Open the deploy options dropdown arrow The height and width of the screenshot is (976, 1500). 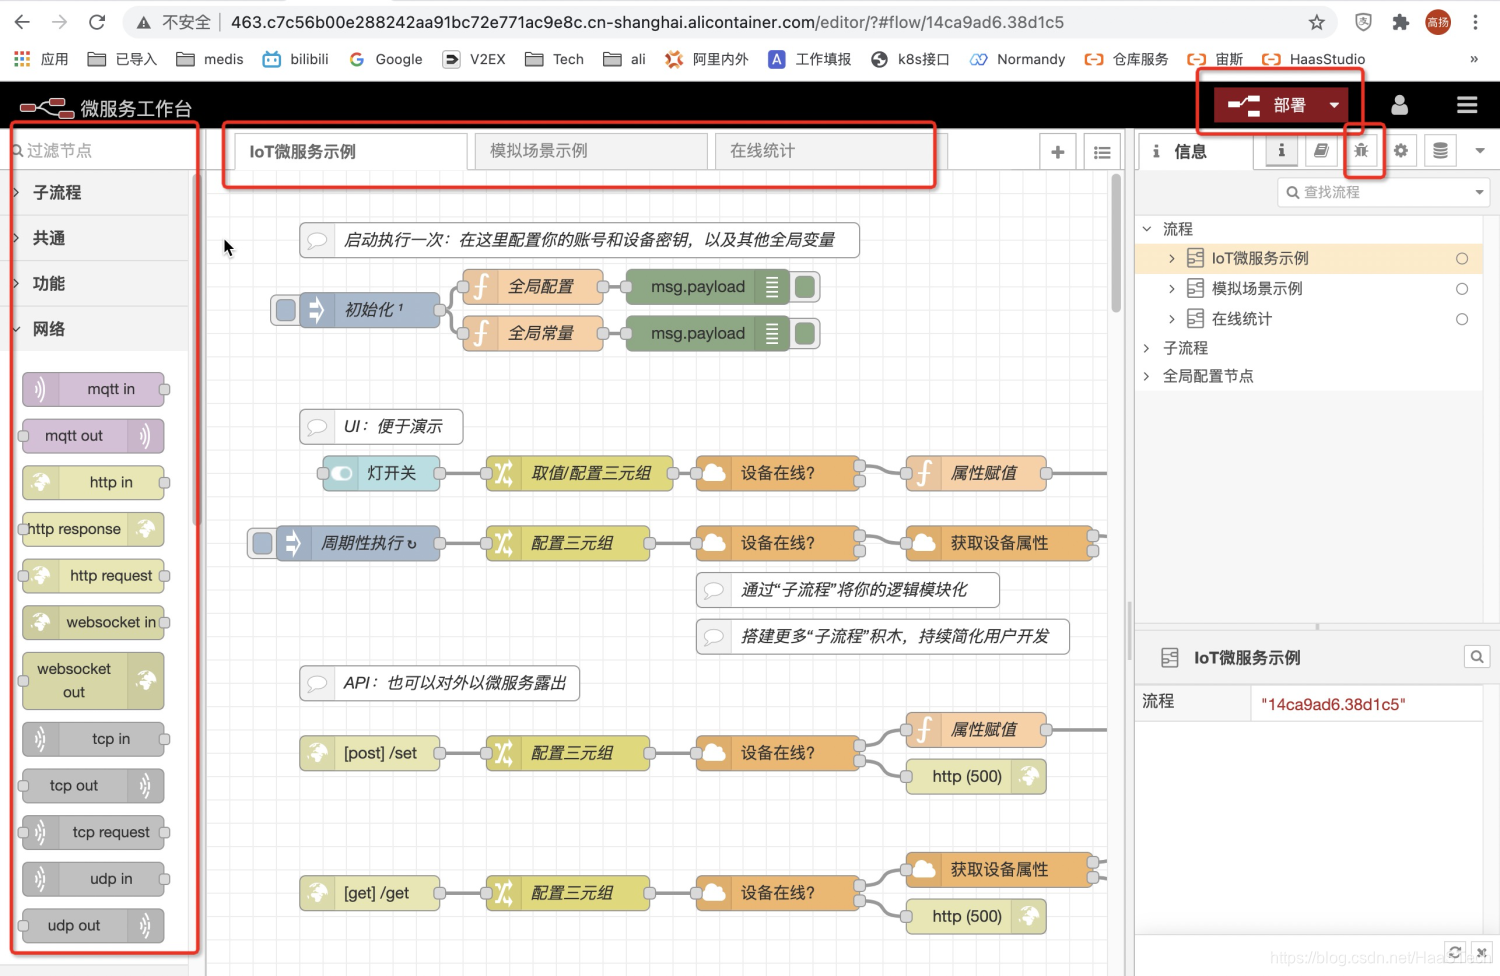[x=1334, y=105]
